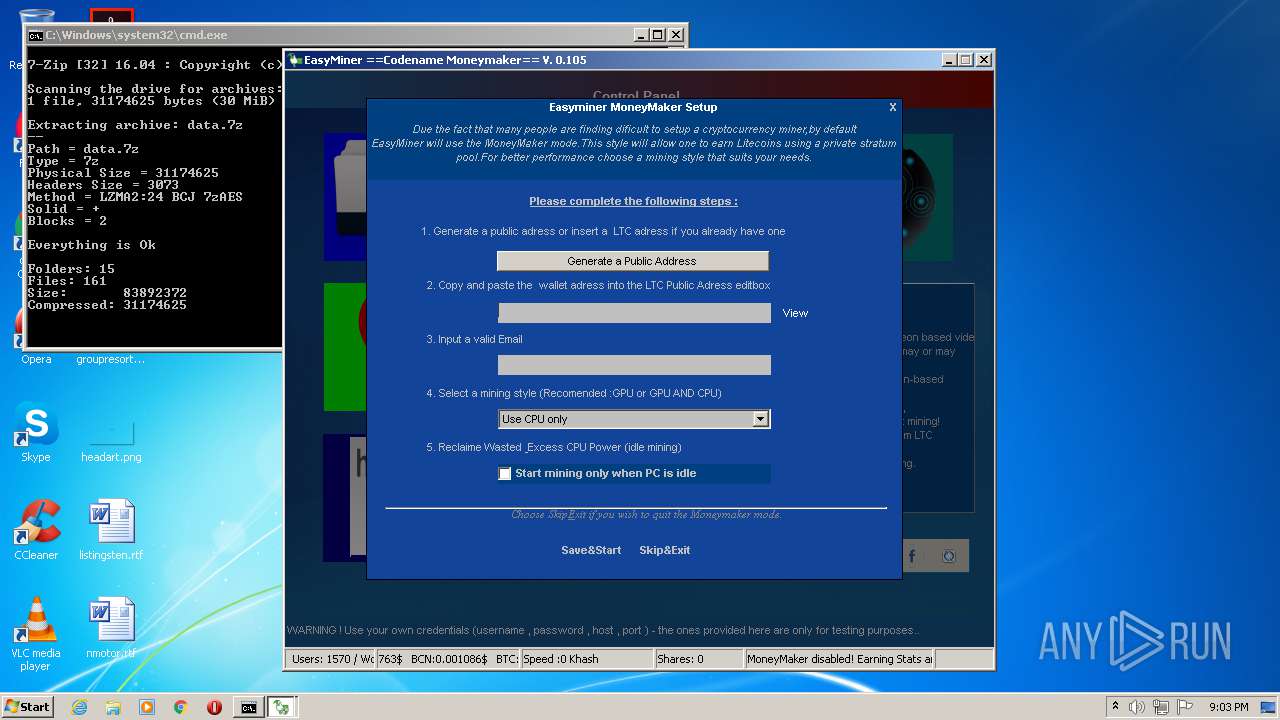
Task: Click the cmd.exe window title bar icon
Action: (x=35, y=35)
